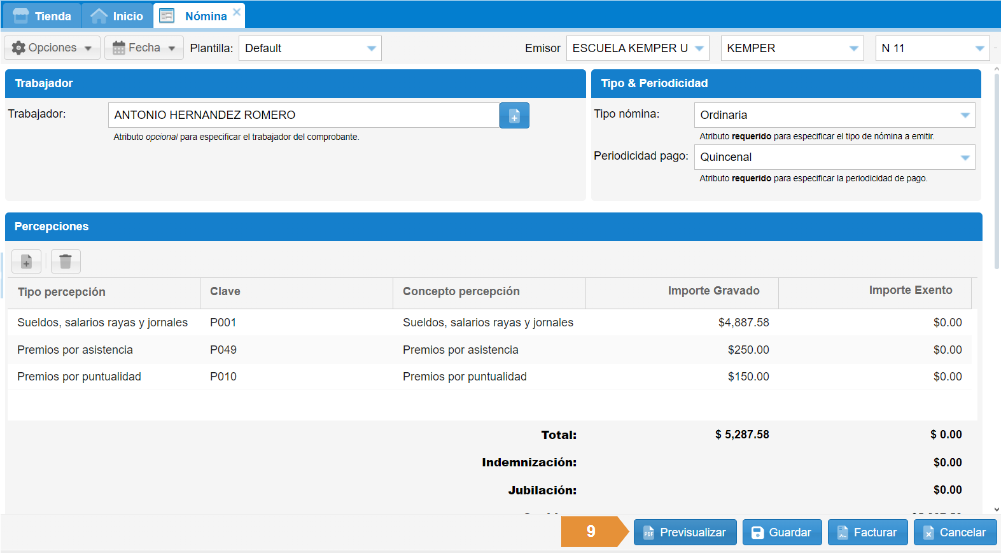Open the Fecha calendar menu
This screenshot has height=553, width=1001.
144,48
